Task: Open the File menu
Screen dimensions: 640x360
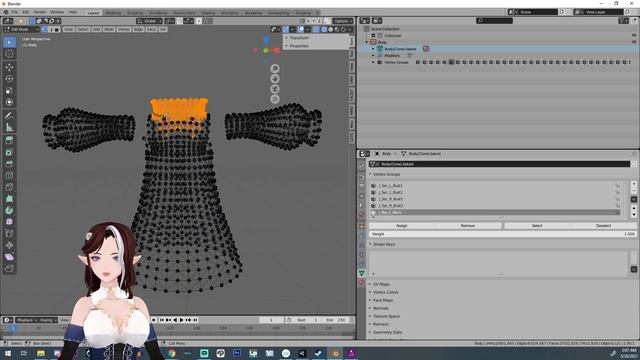Action: pos(15,12)
